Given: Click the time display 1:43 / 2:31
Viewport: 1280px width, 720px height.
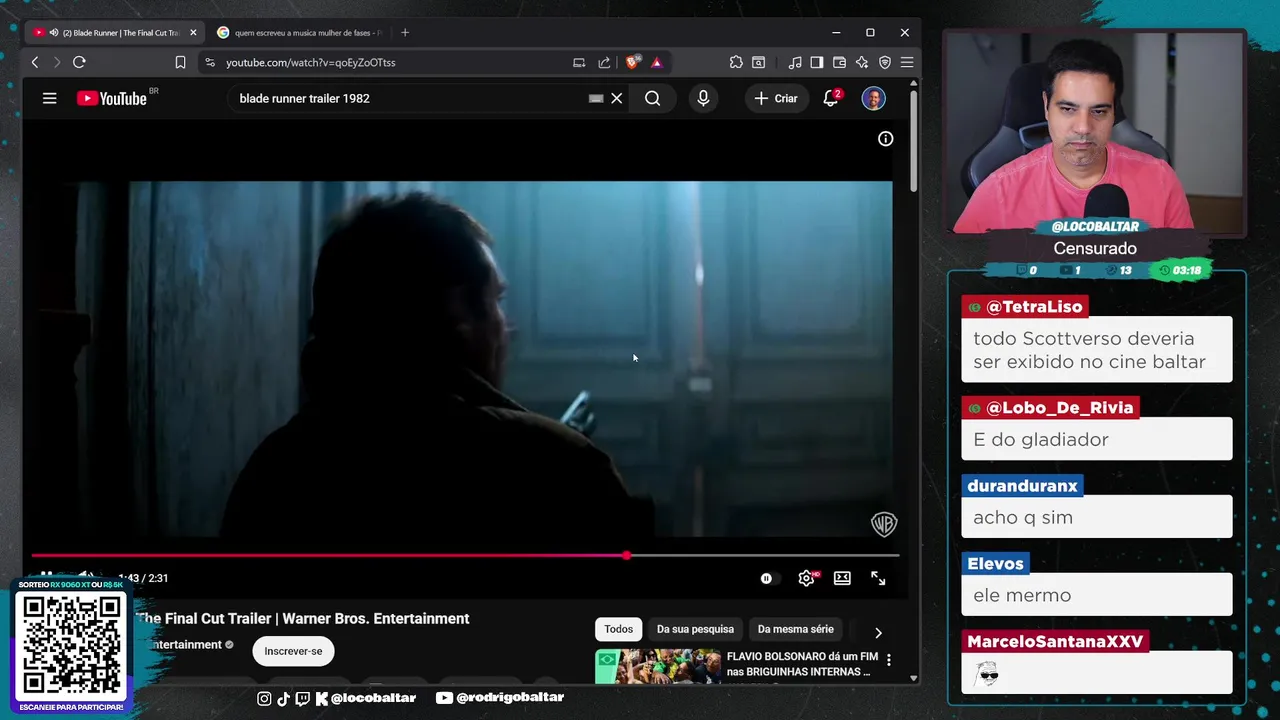Looking at the screenshot, I should click(143, 578).
